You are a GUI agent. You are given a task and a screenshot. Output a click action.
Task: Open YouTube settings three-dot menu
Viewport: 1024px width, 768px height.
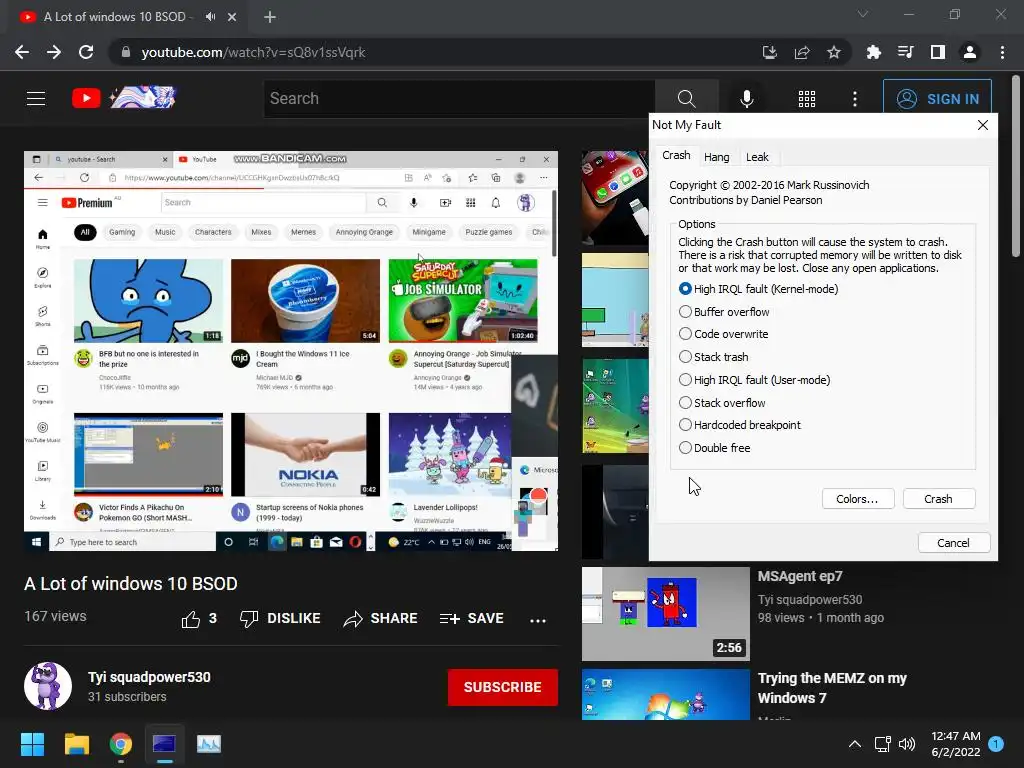pos(855,99)
